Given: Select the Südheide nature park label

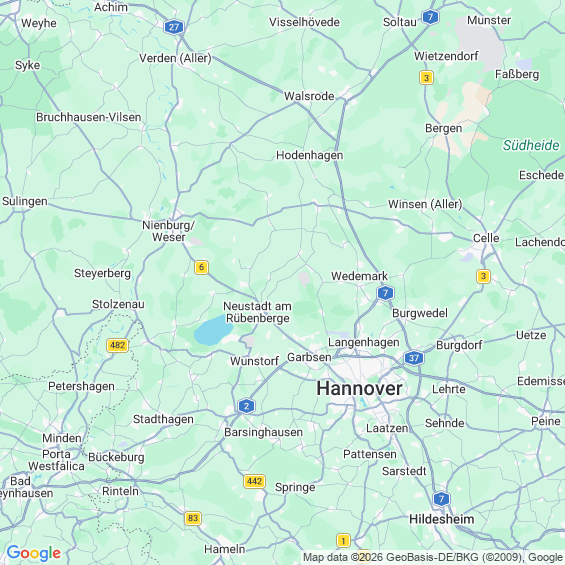Looking at the screenshot, I should pos(531,145).
